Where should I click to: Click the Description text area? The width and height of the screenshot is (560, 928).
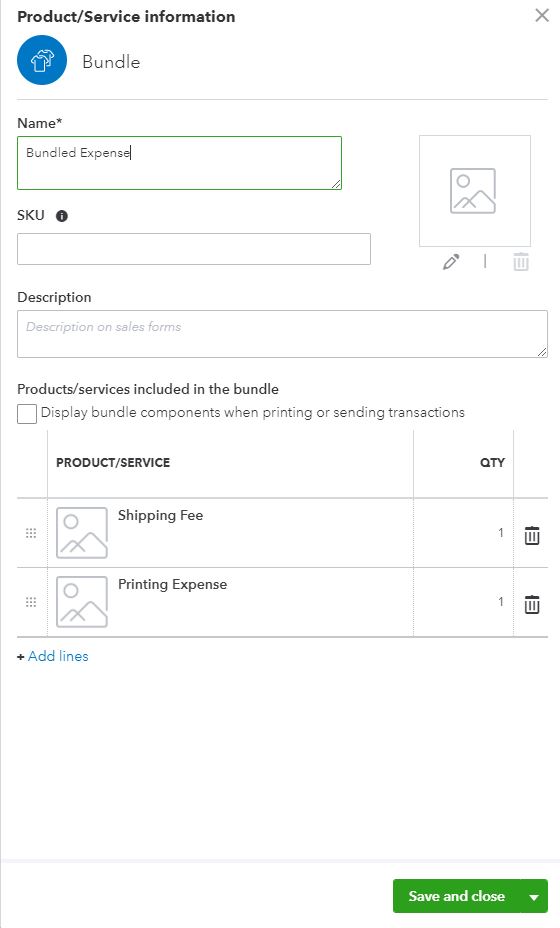point(282,334)
